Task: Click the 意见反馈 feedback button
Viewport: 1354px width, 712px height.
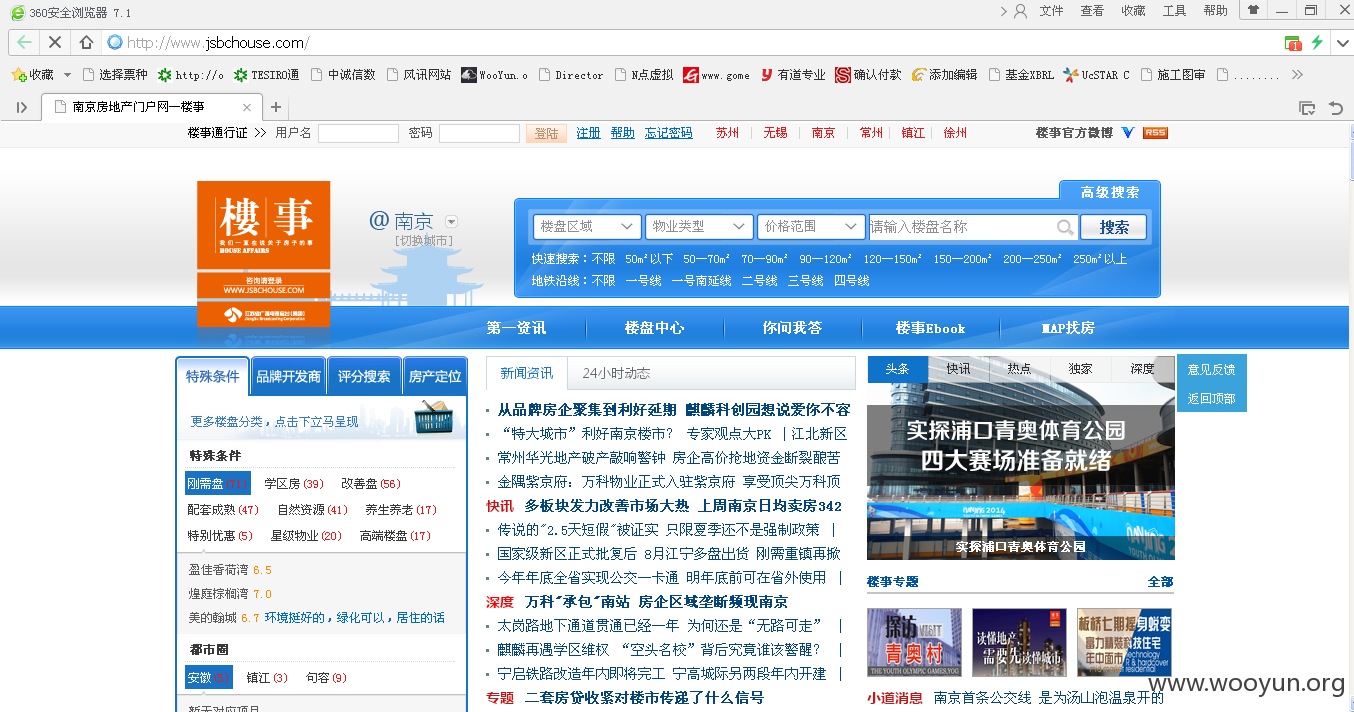Action: point(1211,370)
